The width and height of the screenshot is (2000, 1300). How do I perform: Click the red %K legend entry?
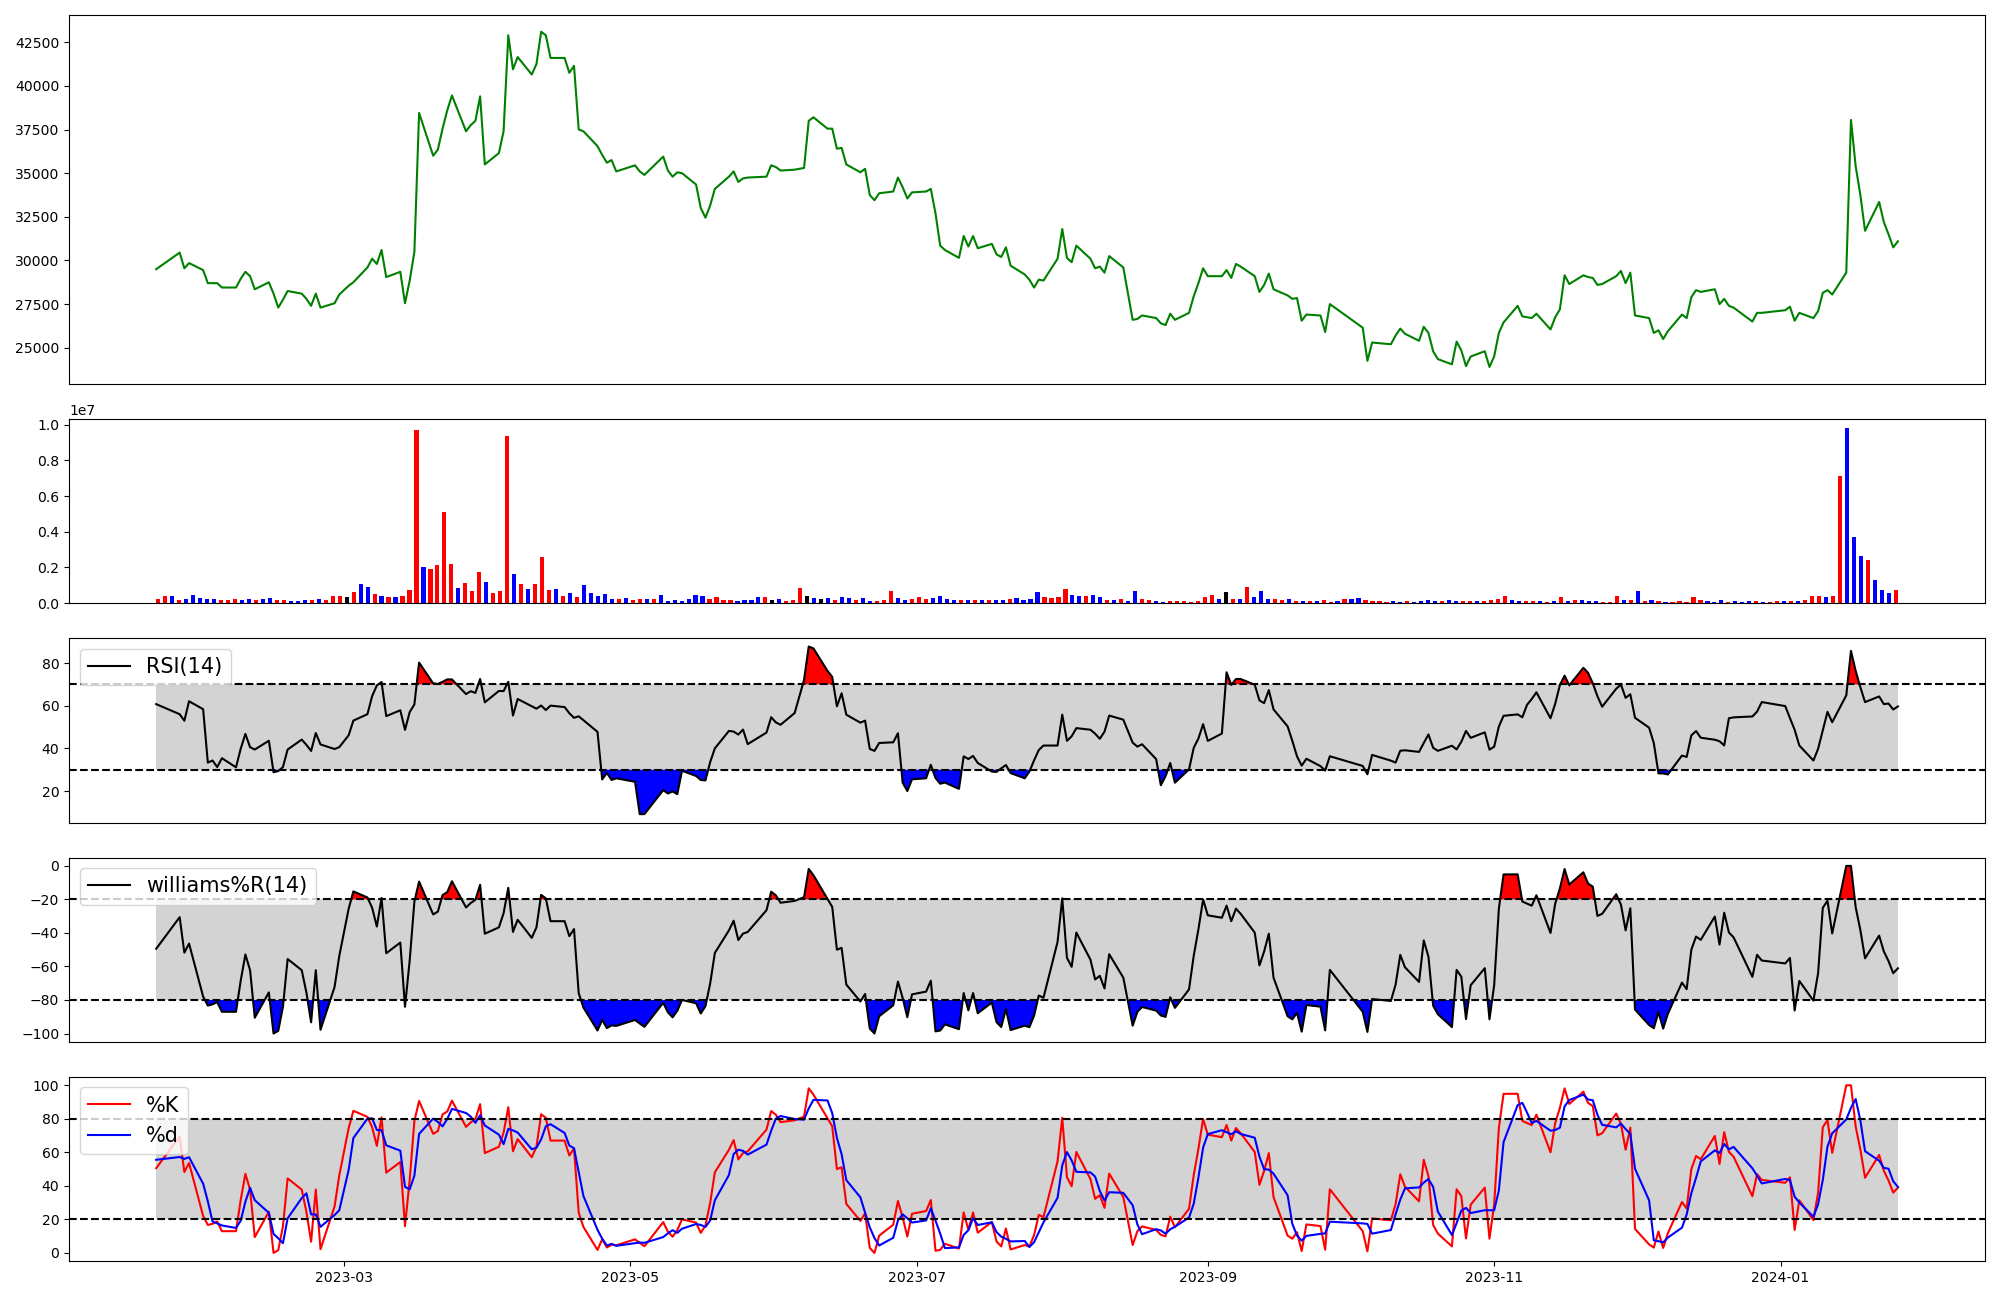(x=162, y=1105)
